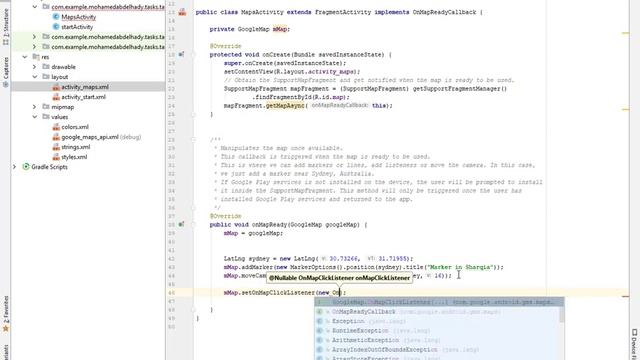640x360 pixels.
Task: Open the Device File Explorer side tab
Action: coord(635,344)
